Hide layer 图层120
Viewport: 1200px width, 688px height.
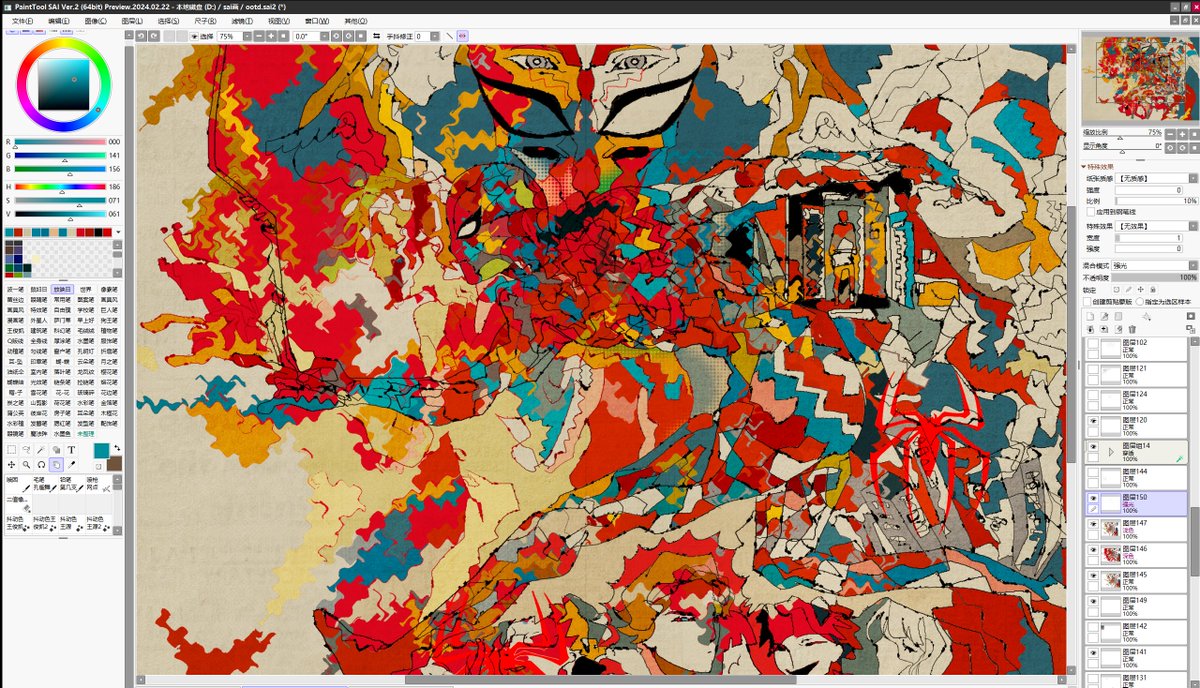click(x=1093, y=420)
